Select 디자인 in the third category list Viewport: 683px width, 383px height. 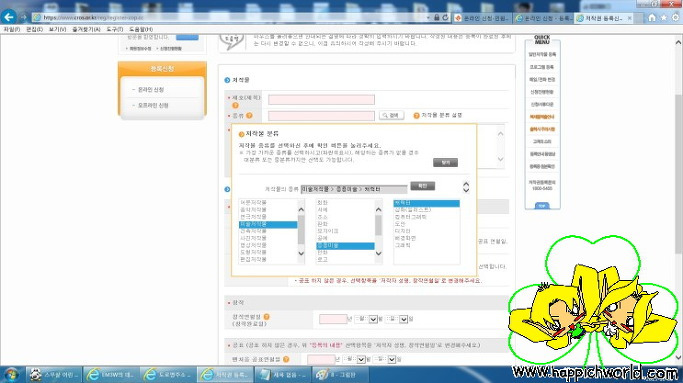[x=402, y=231]
